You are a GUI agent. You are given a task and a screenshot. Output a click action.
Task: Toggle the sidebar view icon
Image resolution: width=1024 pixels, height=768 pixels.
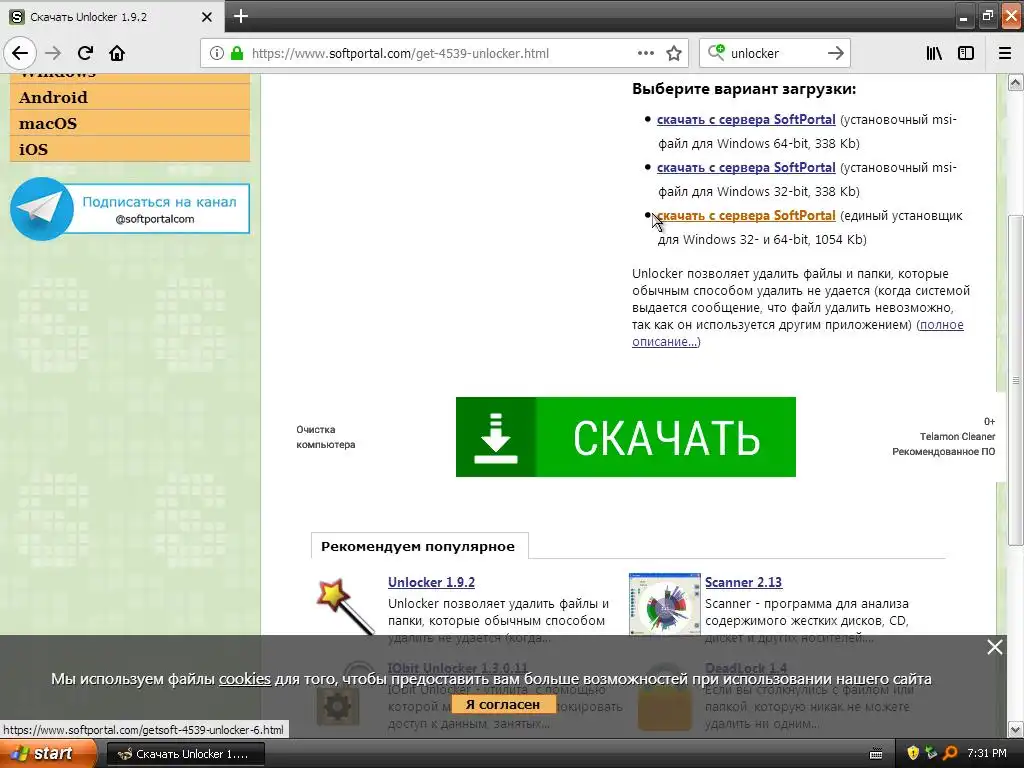[x=966, y=54]
